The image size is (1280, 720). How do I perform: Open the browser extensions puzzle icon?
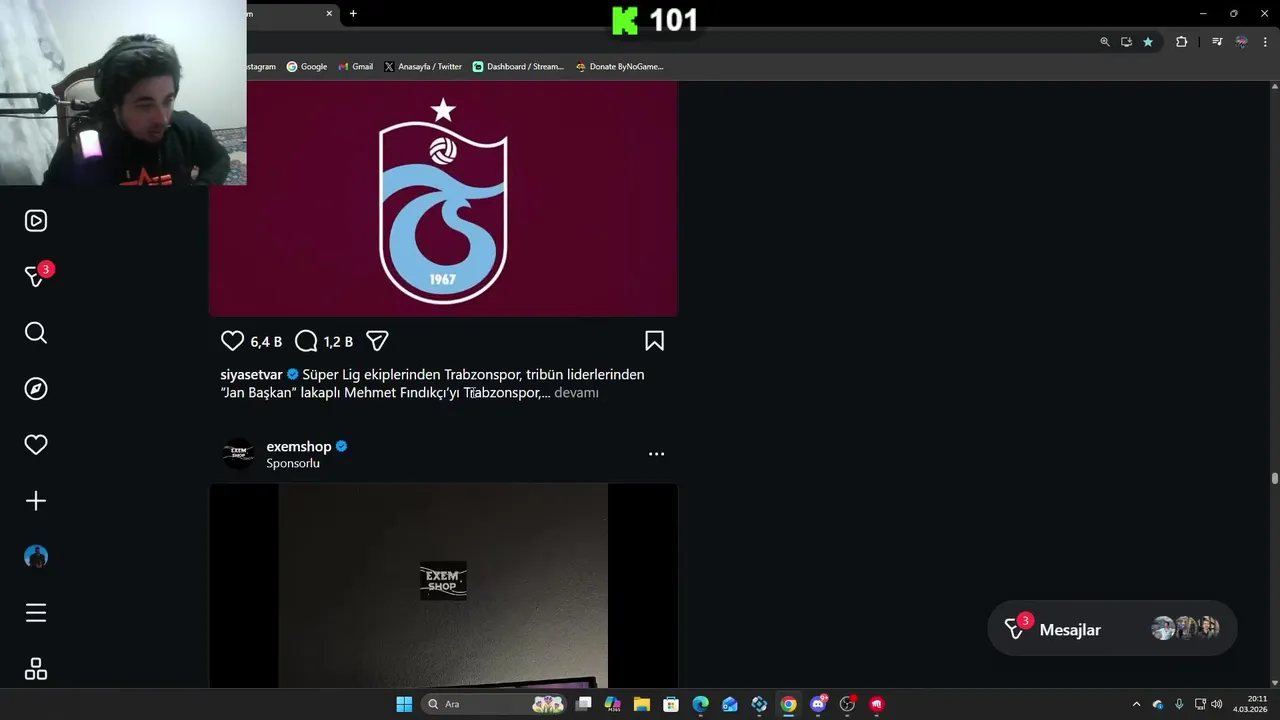pos(1181,42)
